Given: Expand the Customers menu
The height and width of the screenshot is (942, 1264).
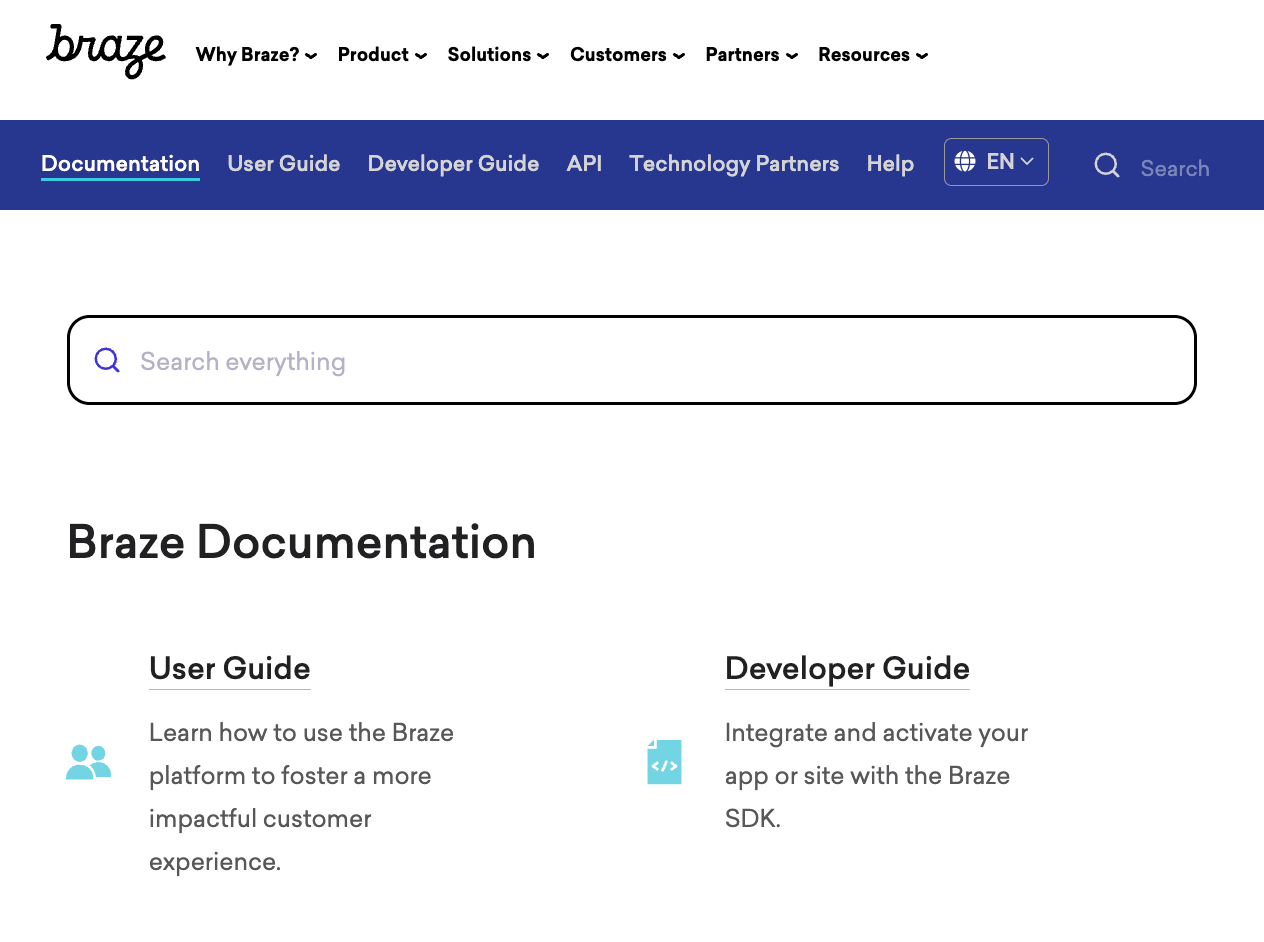Looking at the screenshot, I should tap(627, 55).
